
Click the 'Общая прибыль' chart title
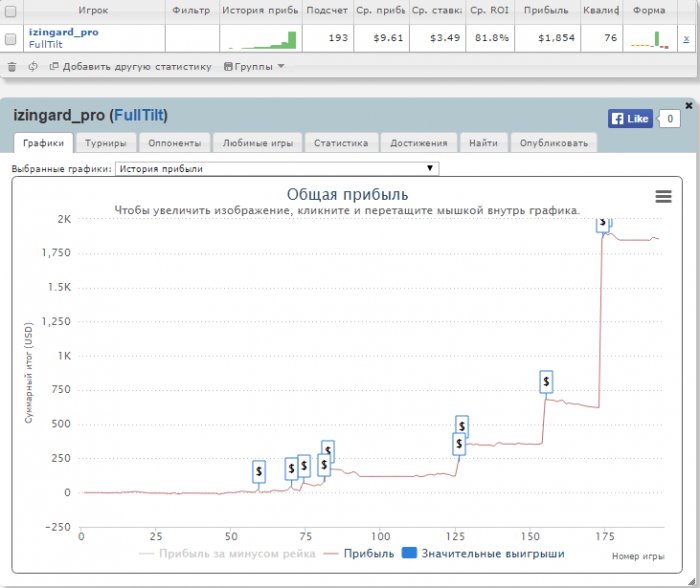tap(347, 195)
